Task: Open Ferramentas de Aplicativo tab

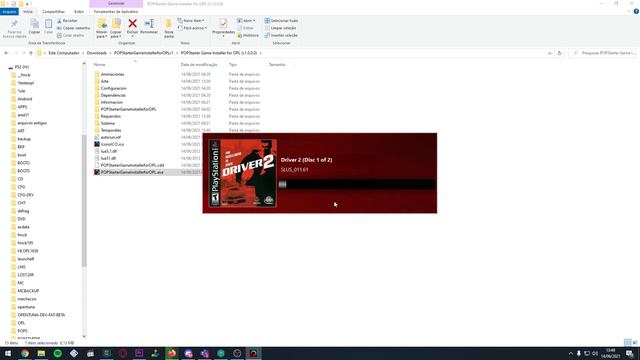Action: (116, 11)
